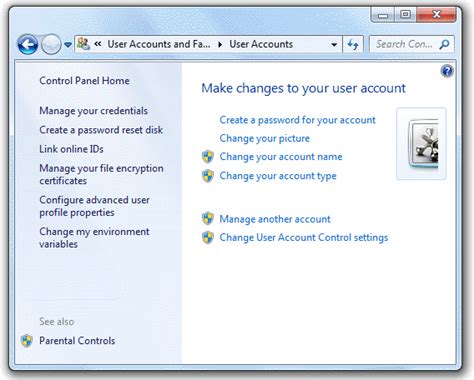Close the User Accounts window
Screen dimensions: 474x380
click(436, 15)
